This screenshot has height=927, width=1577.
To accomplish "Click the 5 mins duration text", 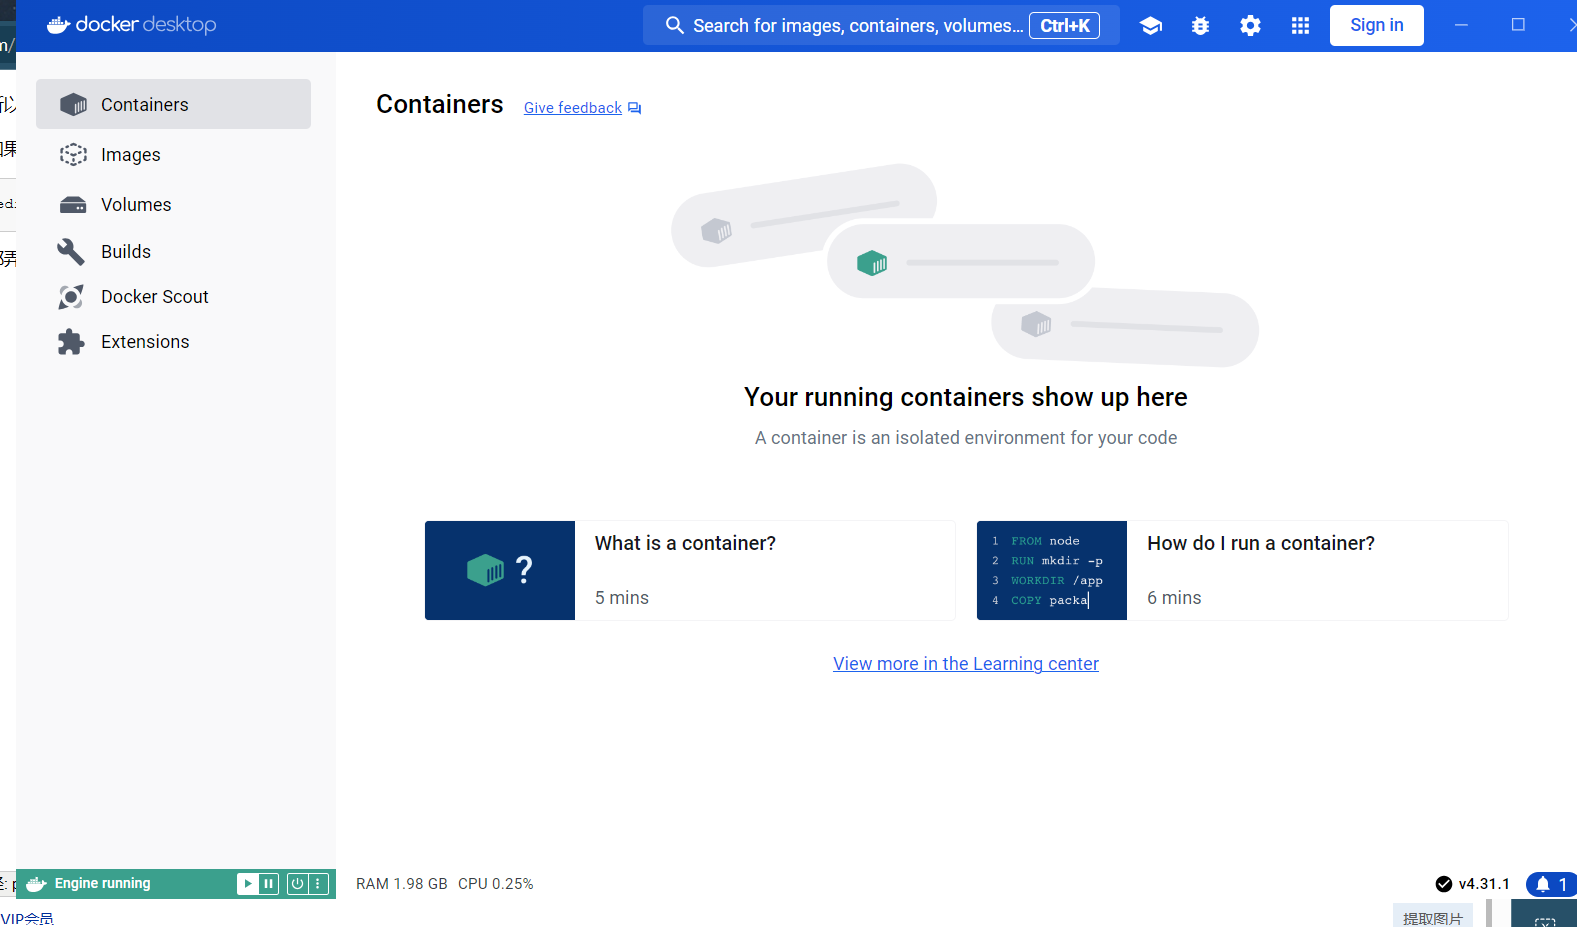I will point(622,598).
